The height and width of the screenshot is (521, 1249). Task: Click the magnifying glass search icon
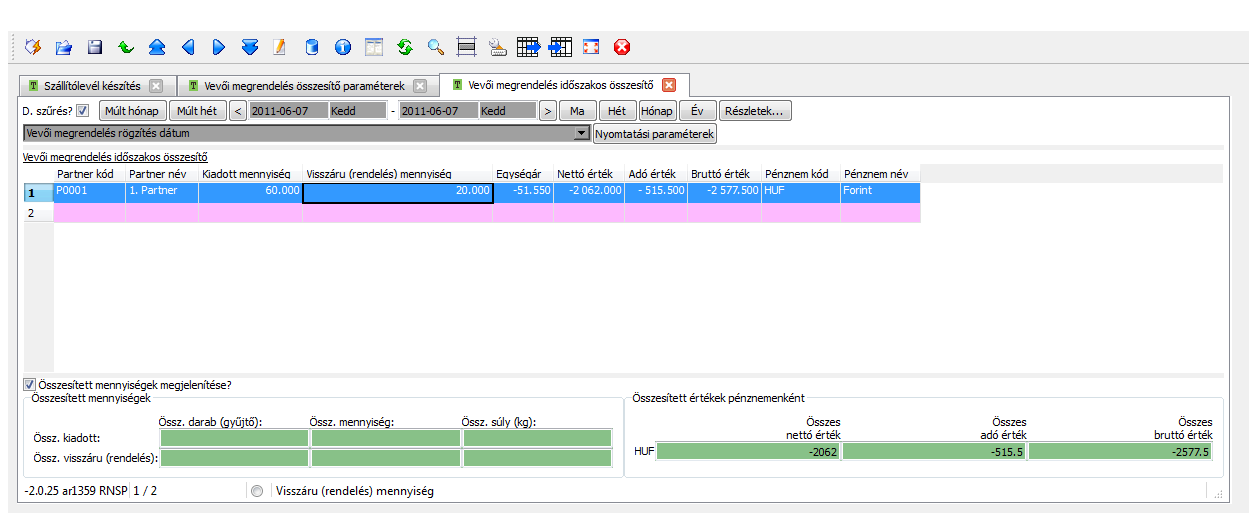point(435,46)
